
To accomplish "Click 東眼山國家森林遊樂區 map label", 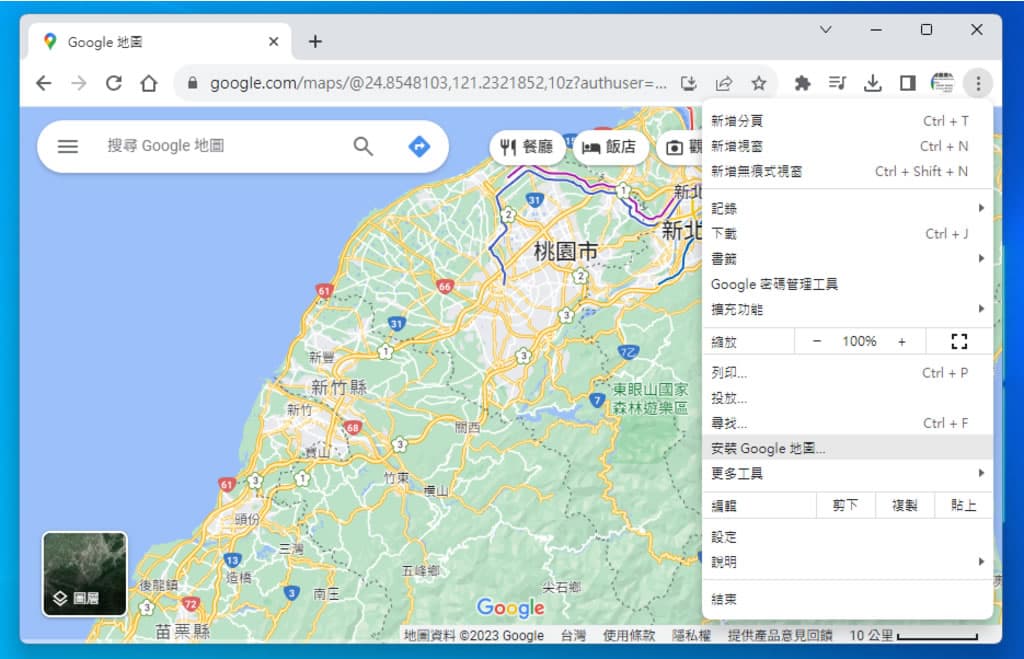I will pyautogui.click(x=650, y=399).
